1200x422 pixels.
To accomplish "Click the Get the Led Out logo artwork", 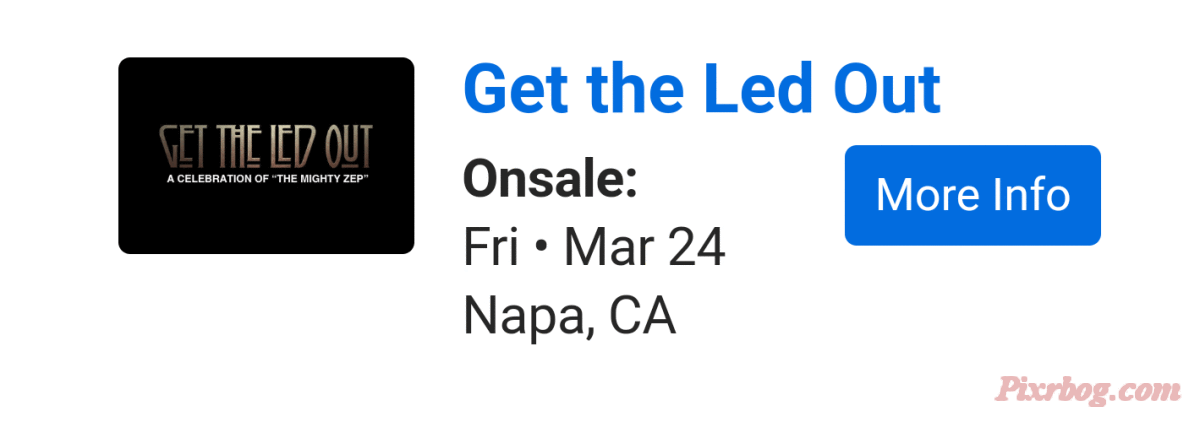I will point(267,148).
